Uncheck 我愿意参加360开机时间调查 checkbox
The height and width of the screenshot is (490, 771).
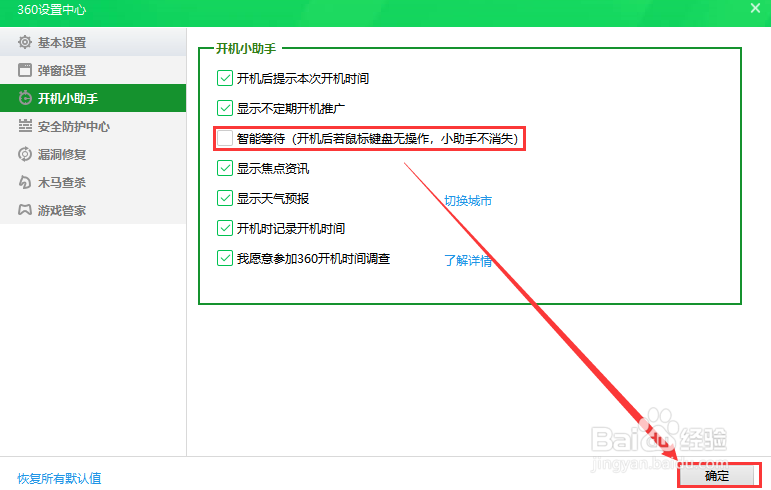pos(225,258)
